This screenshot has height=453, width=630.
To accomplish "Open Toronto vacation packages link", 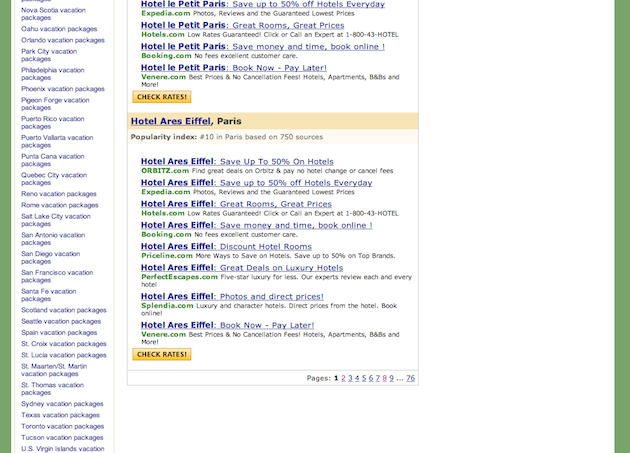I will pos(63,426).
